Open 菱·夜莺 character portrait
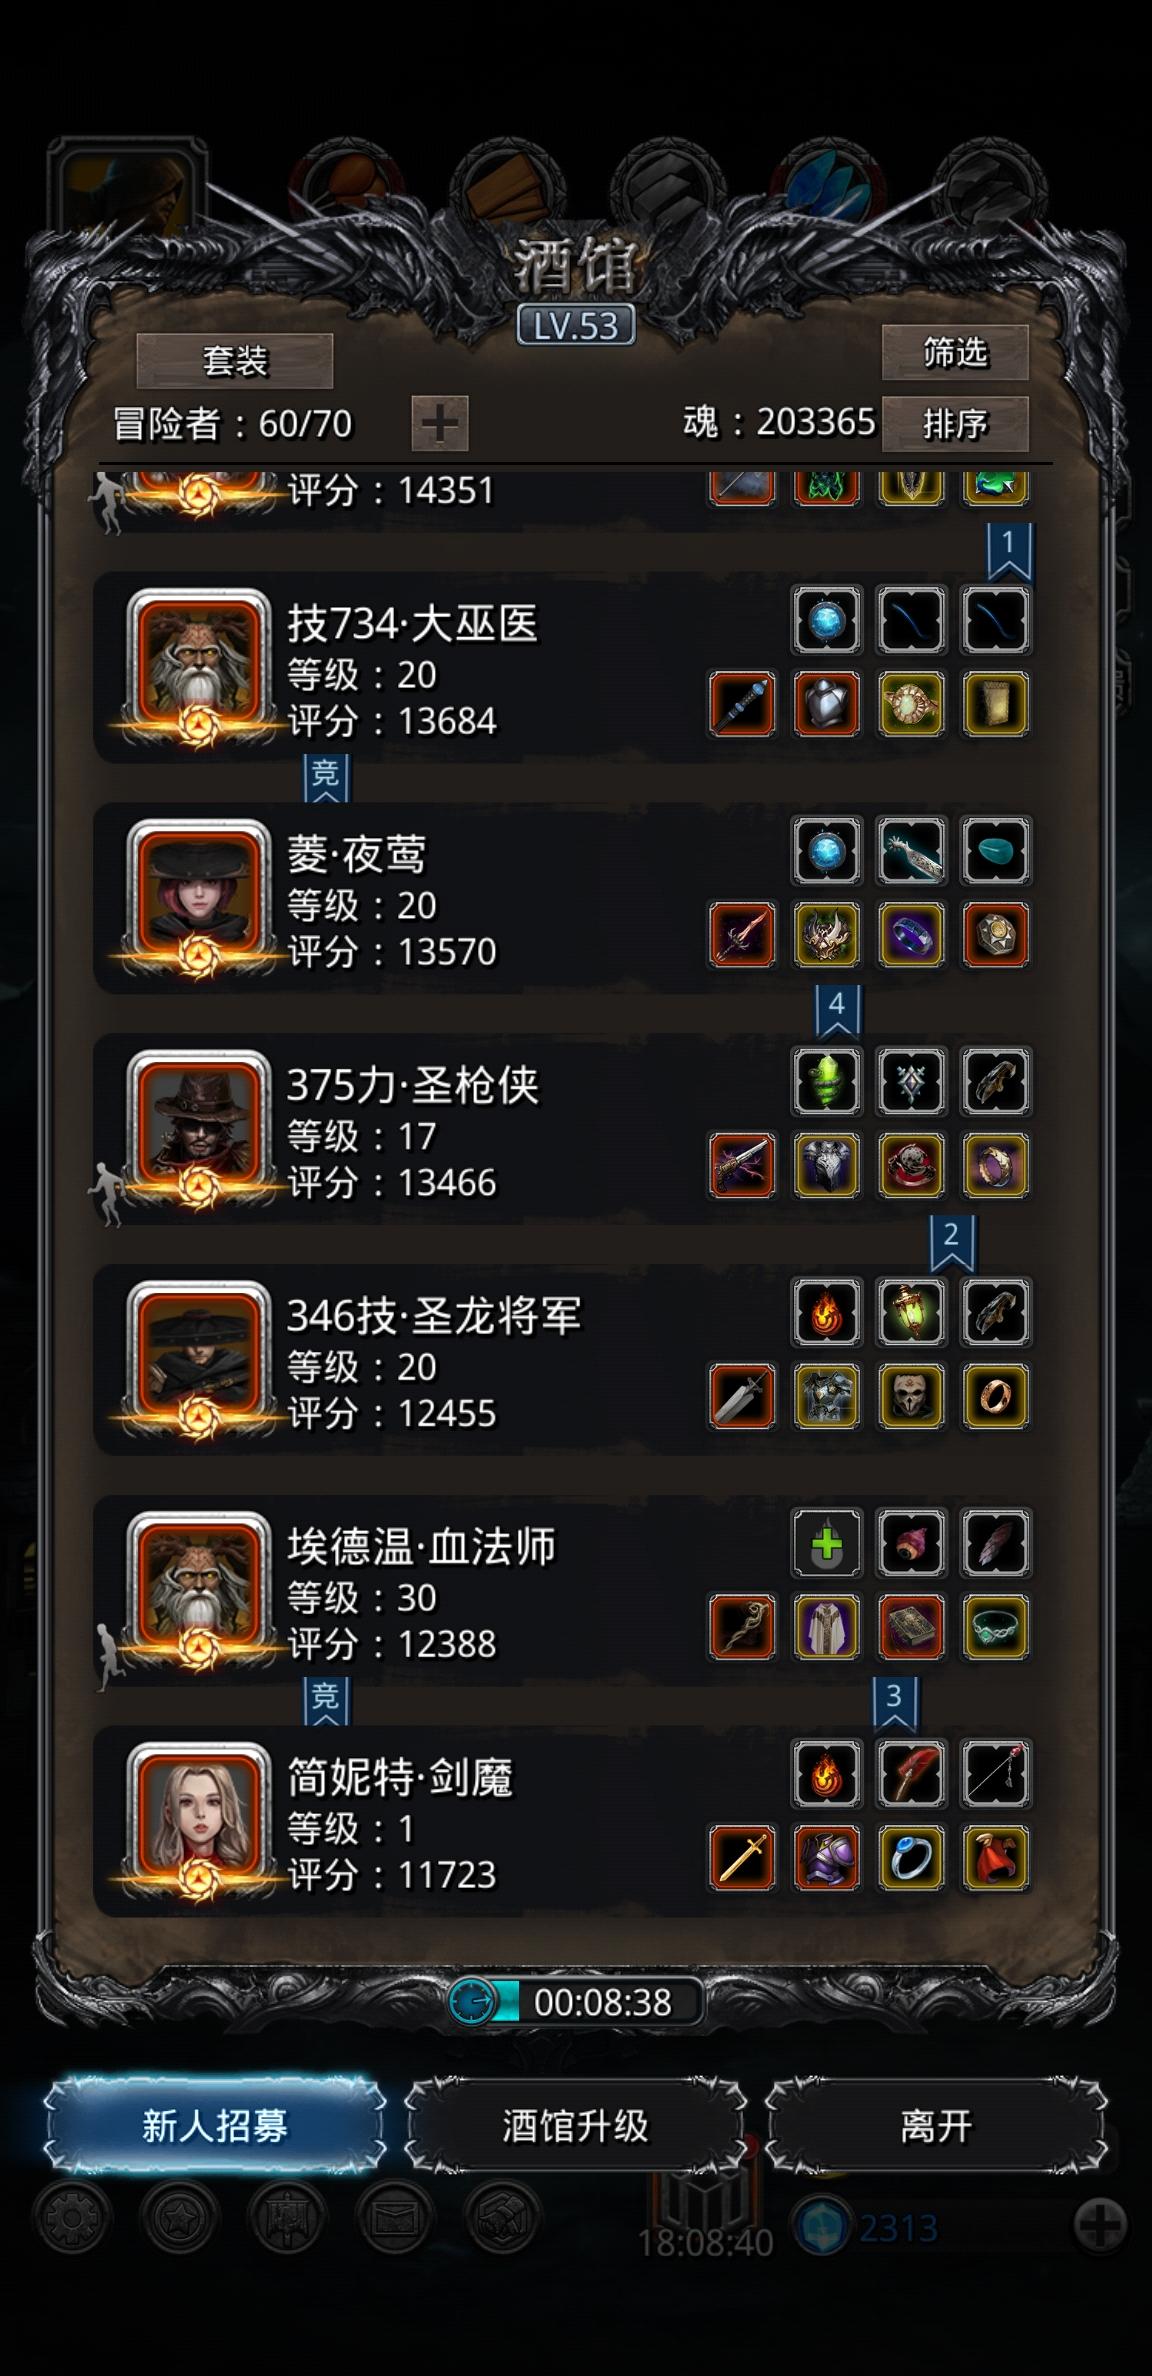 199,897
